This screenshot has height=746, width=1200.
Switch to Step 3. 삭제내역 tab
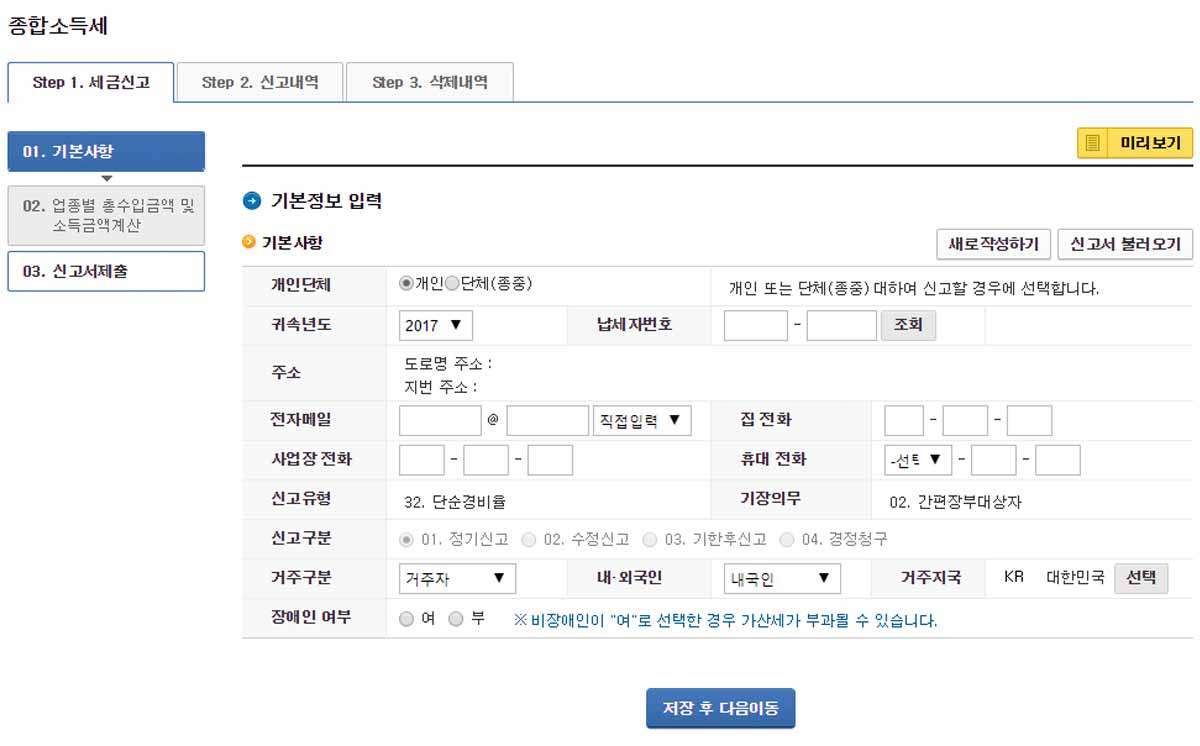(430, 82)
